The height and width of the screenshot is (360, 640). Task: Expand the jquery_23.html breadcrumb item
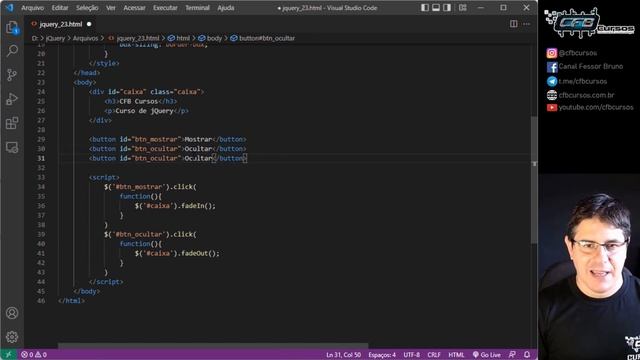(133, 38)
